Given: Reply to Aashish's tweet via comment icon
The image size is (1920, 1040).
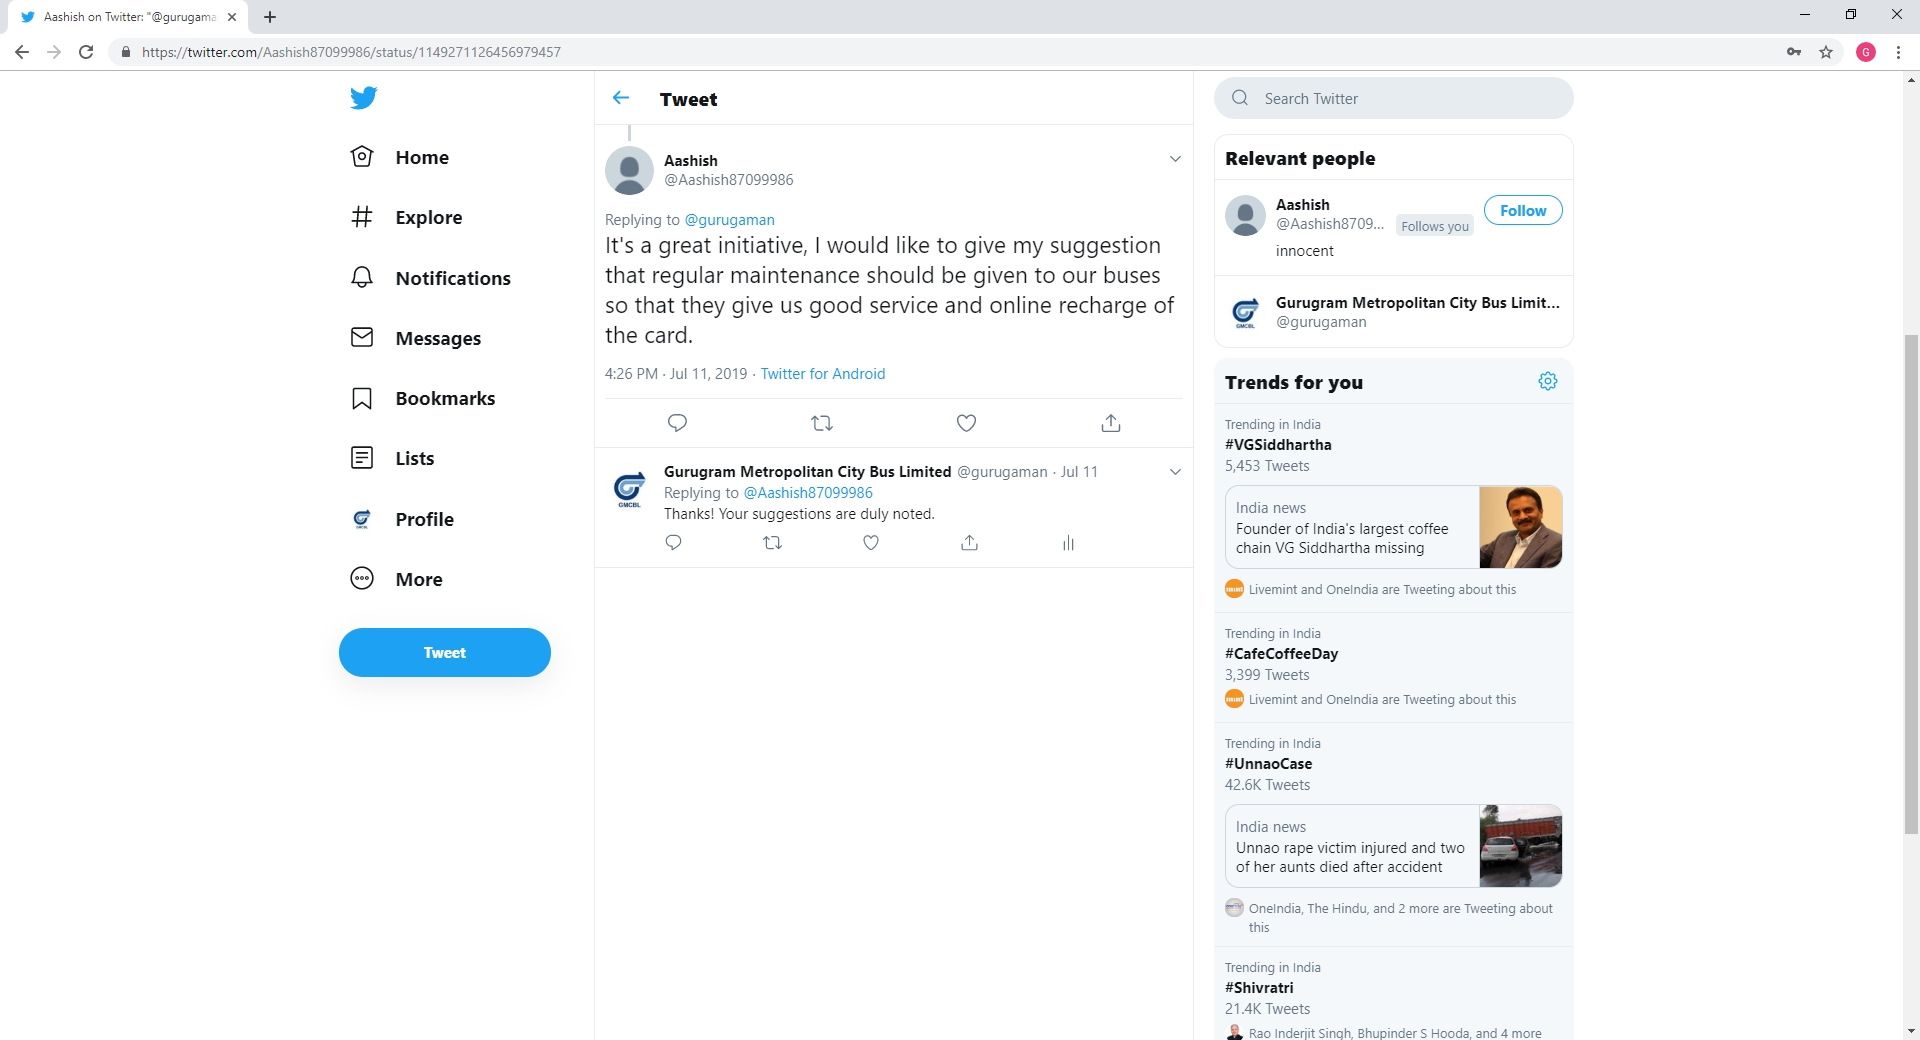Looking at the screenshot, I should pyautogui.click(x=677, y=423).
